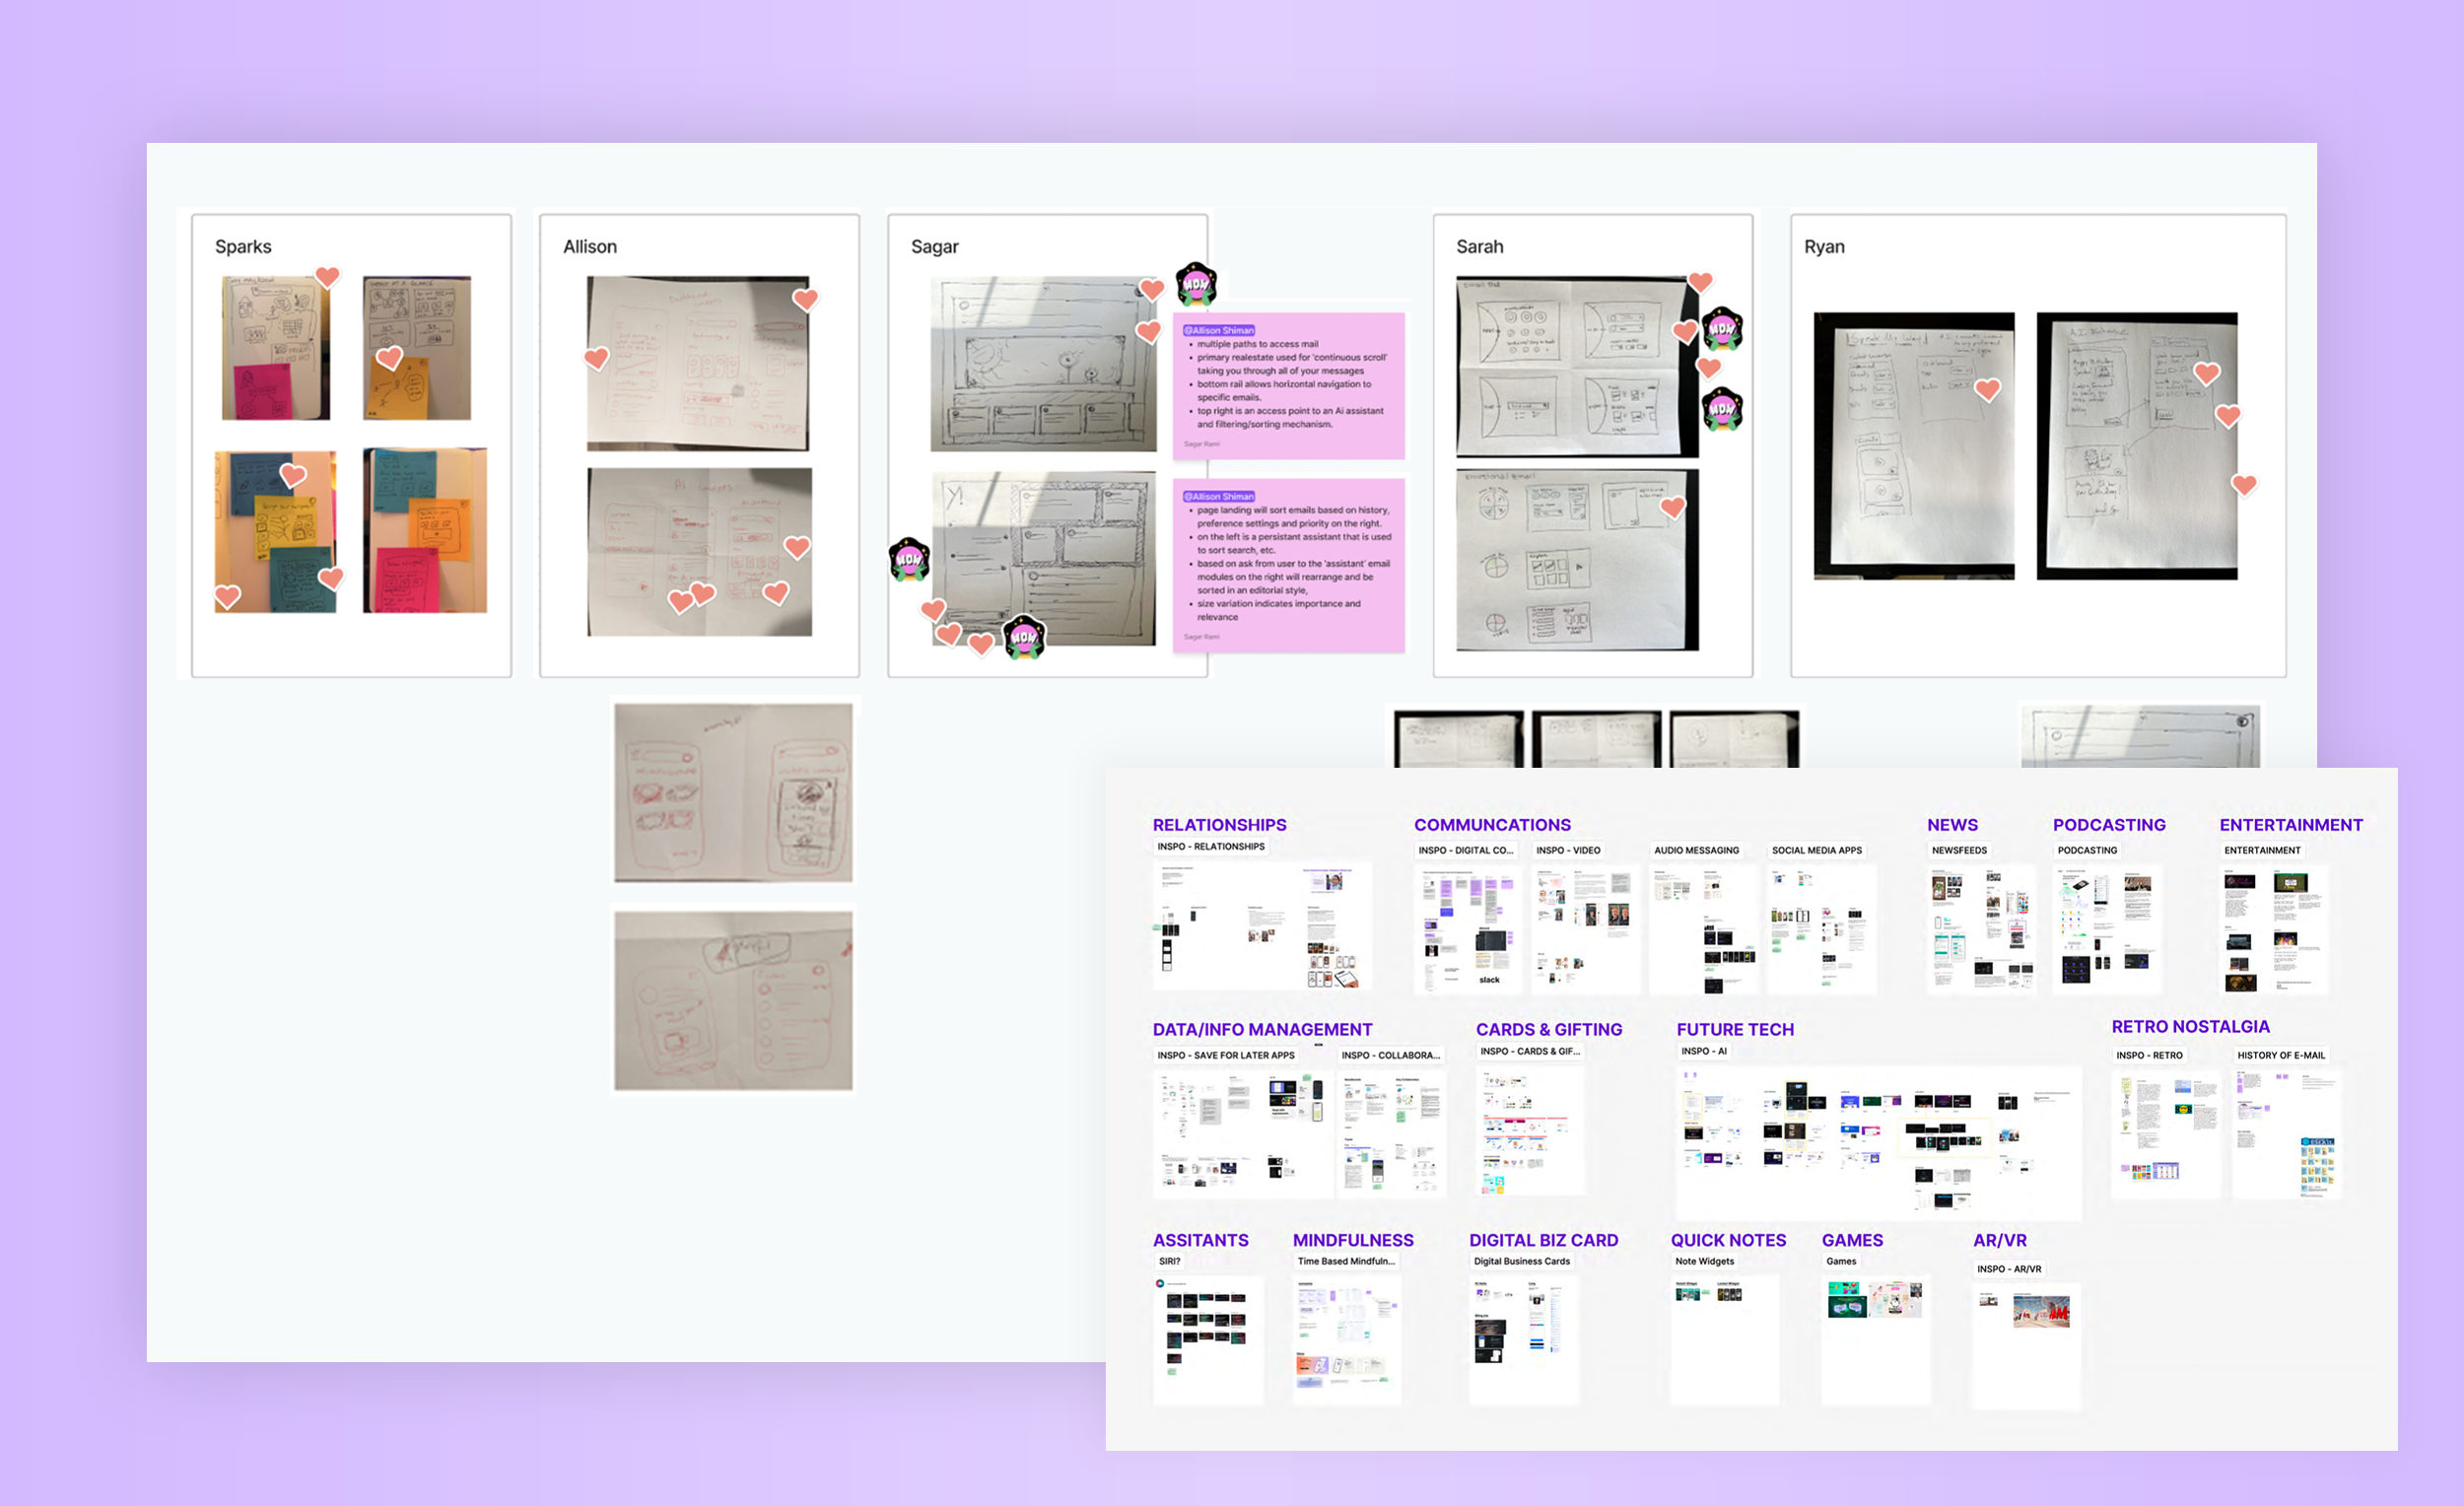The height and width of the screenshot is (1506, 2464).
Task: Click the heart sticker on Ryan's left sketch
Action: pyautogui.click(x=1987, y=390)
